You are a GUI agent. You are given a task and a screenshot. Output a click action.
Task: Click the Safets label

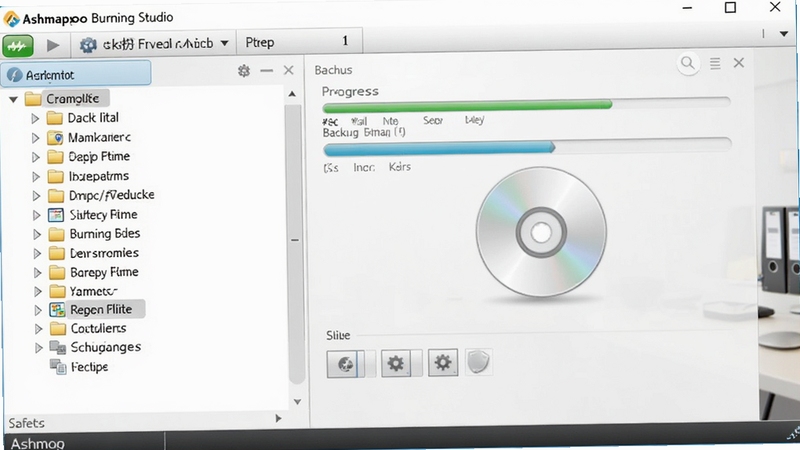coord(27,423)
